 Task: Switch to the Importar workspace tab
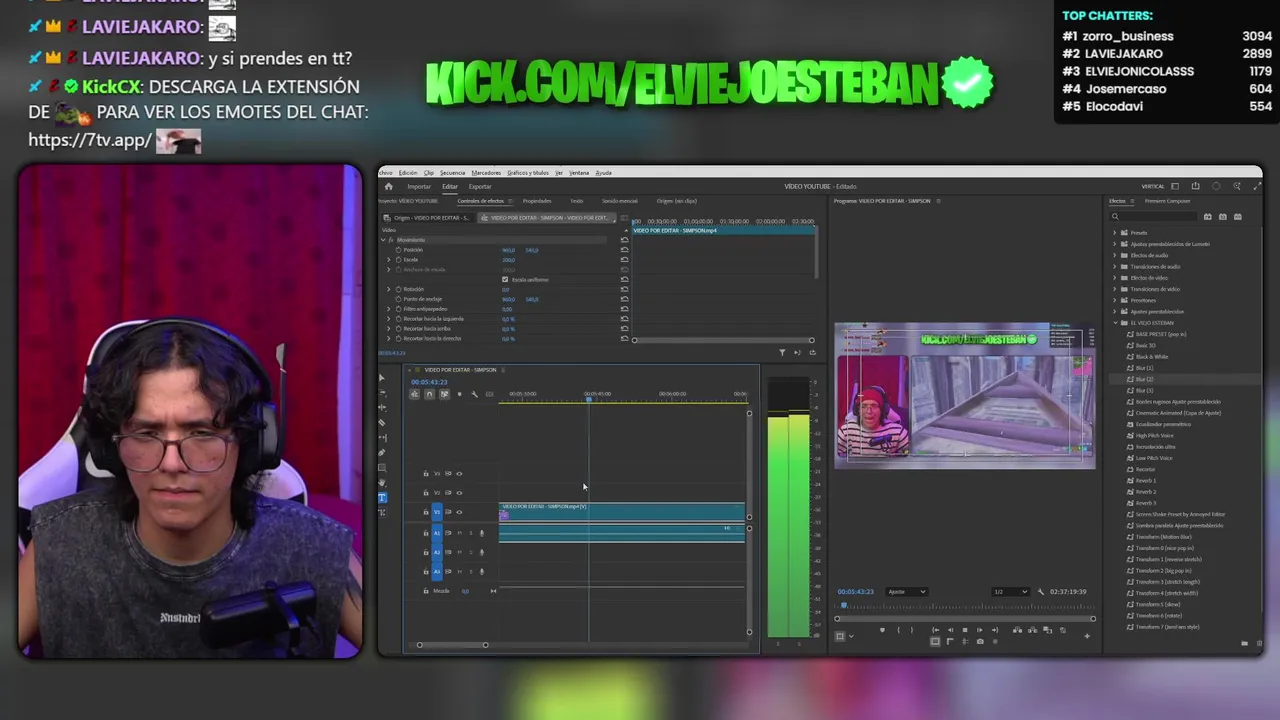click(419, 186)
